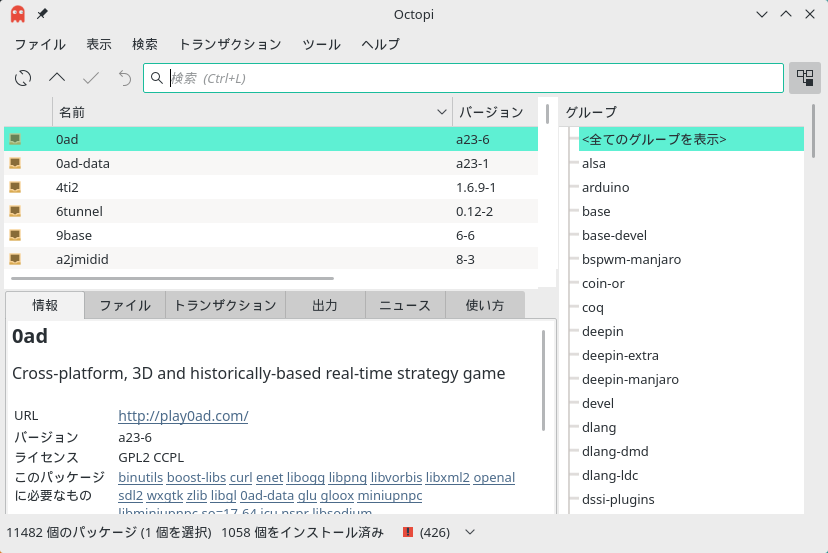The height and width of the screenshot is (553, 828).
Task: Click the system upgrade arrow icon
Action: coord(57,78)
